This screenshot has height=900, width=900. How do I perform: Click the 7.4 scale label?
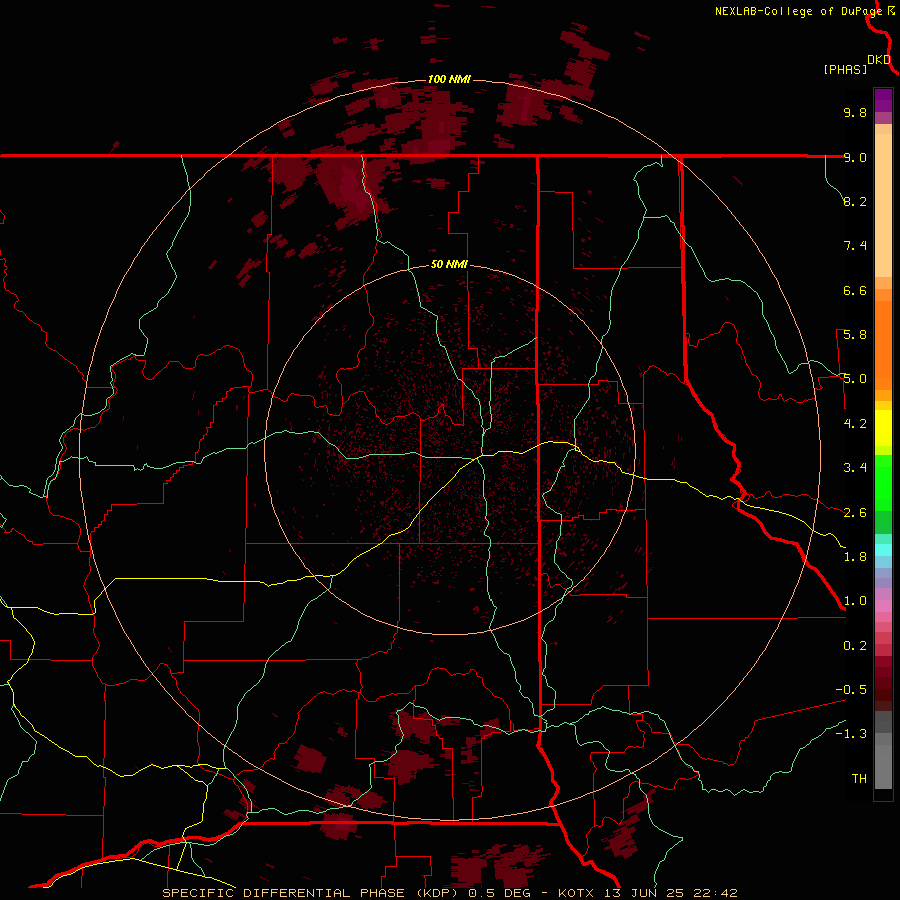click(x=855, y=246)
